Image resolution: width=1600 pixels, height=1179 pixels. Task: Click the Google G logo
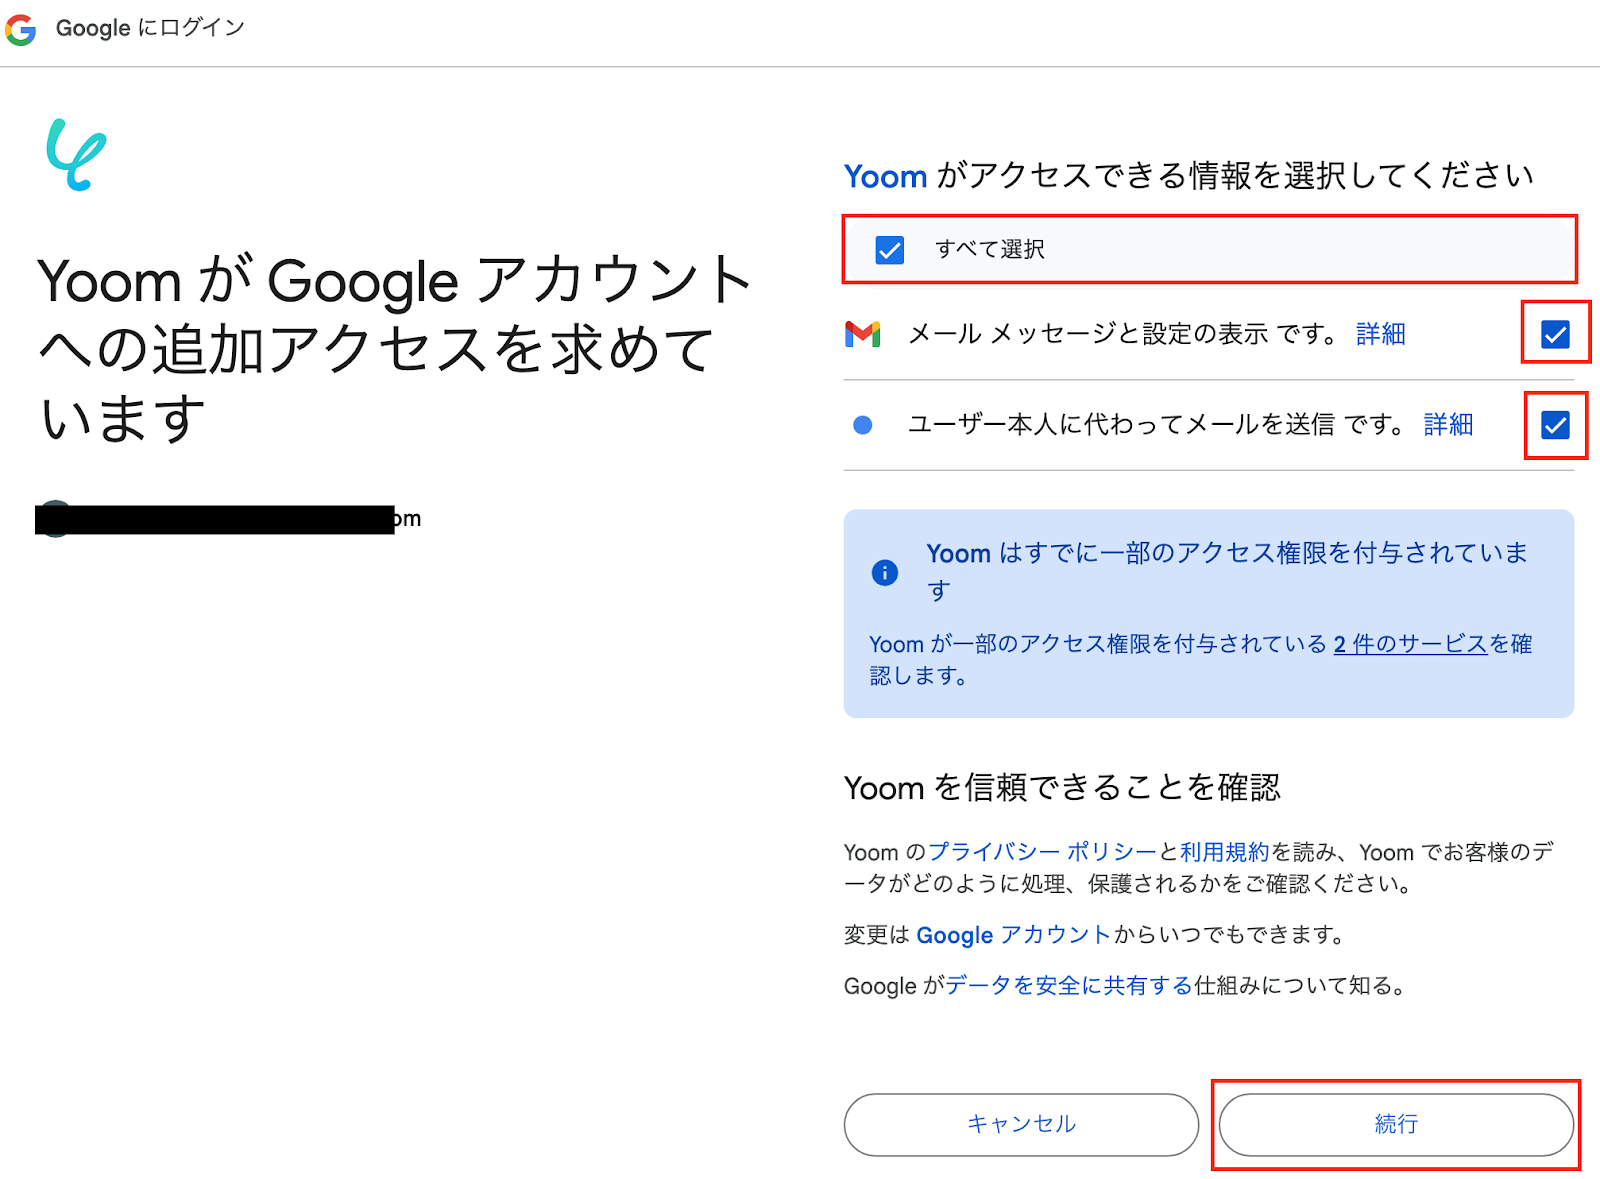[21, 28]
